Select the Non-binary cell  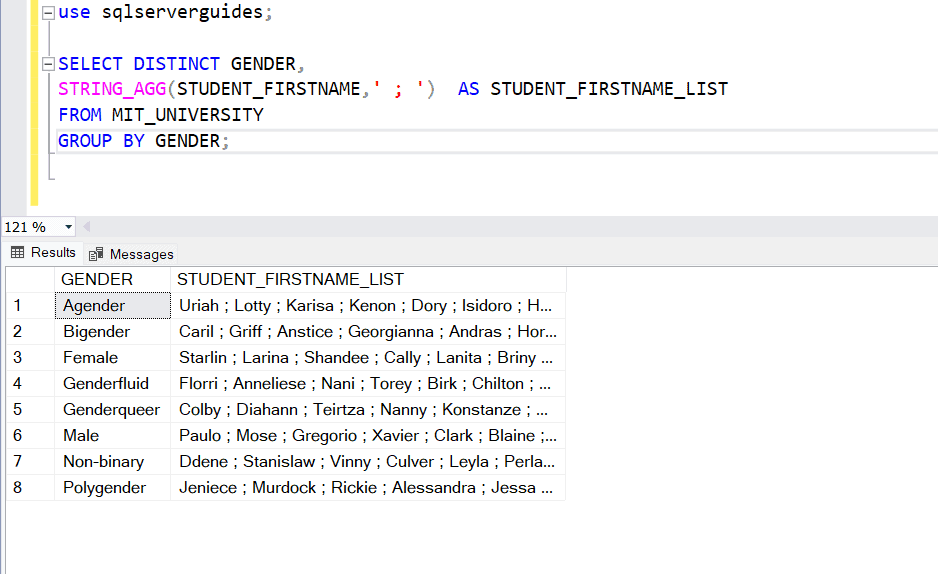point(112,462)
